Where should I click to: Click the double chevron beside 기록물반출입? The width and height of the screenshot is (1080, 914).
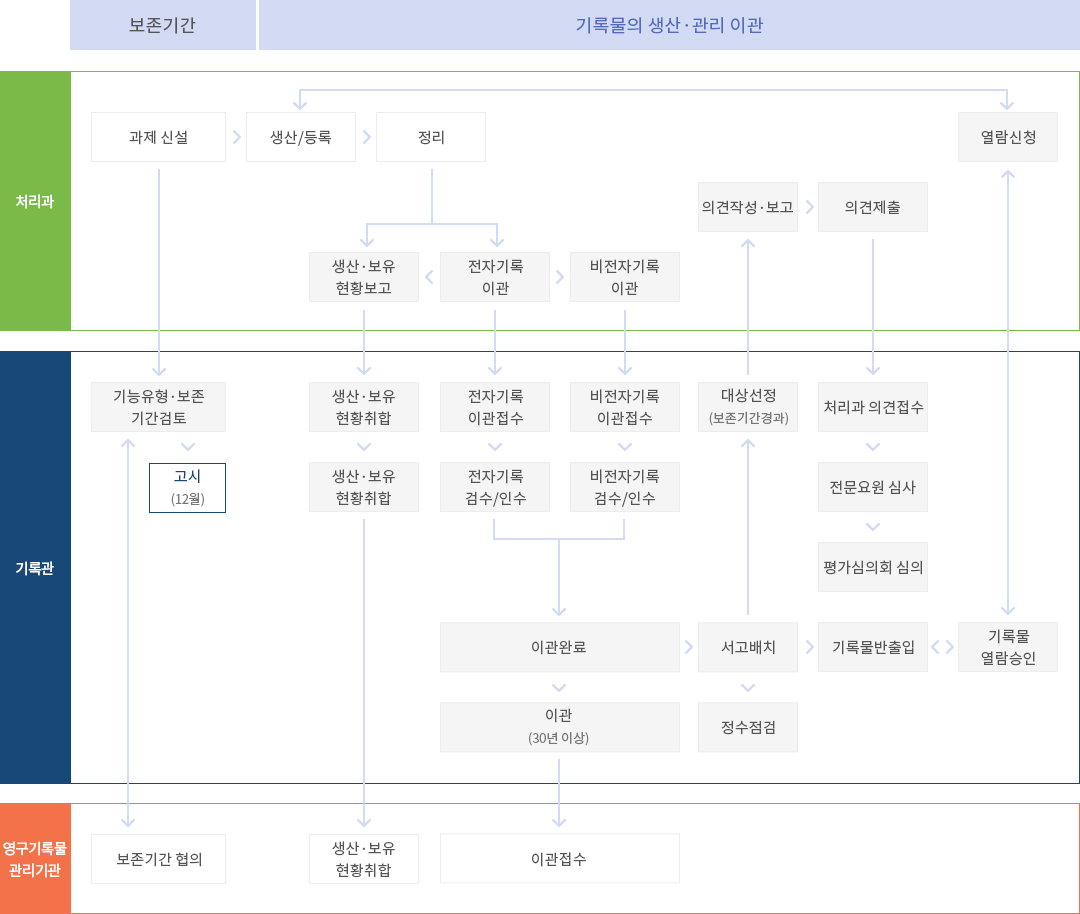tap(943, 647)
